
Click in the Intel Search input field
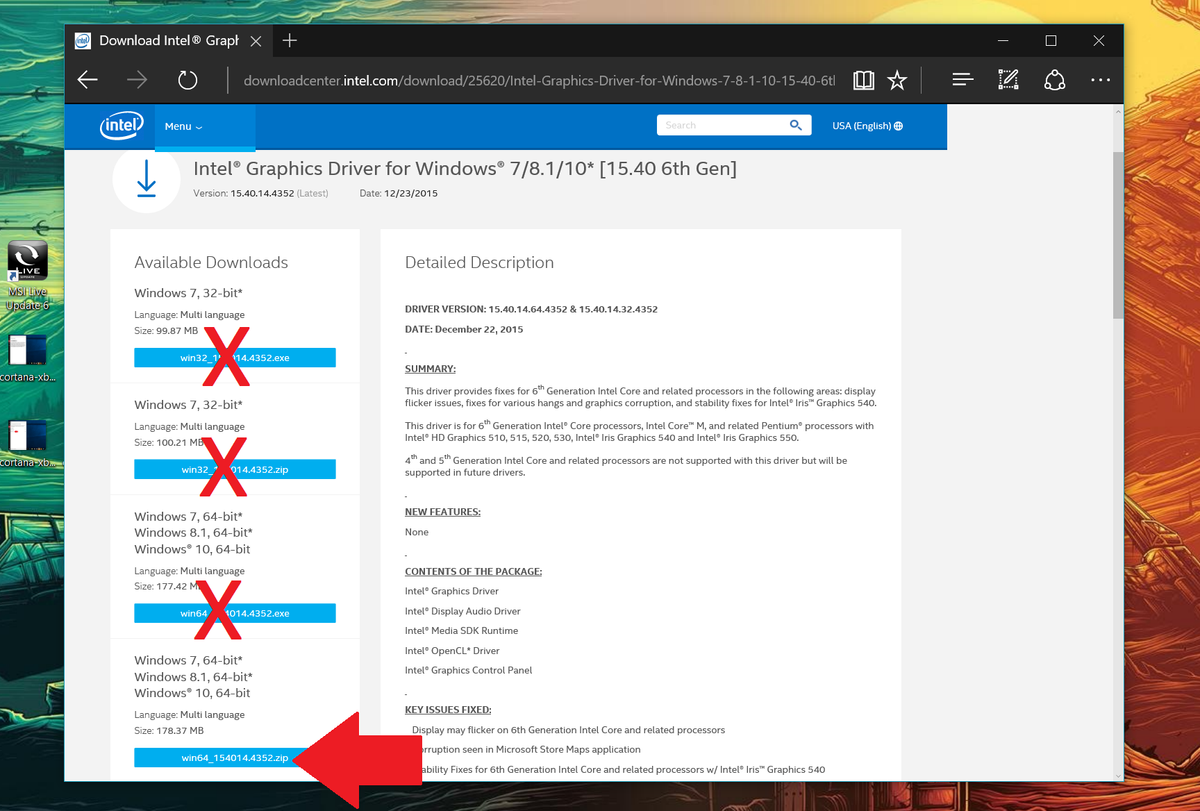(x=720, y=125)
